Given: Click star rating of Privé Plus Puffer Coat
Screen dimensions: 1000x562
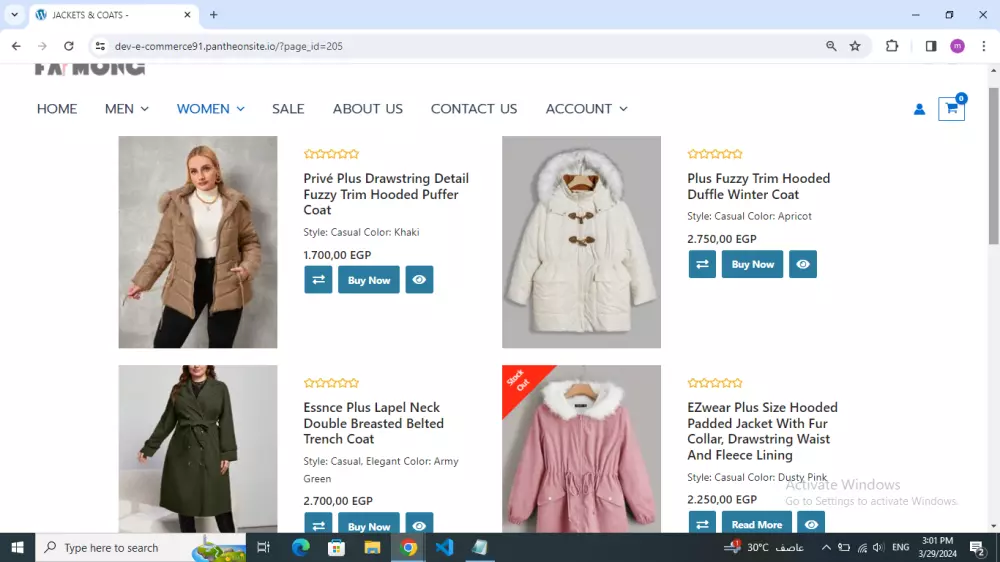Looking at the screenshot, I should pyautogui.click(x=332, y=154).
